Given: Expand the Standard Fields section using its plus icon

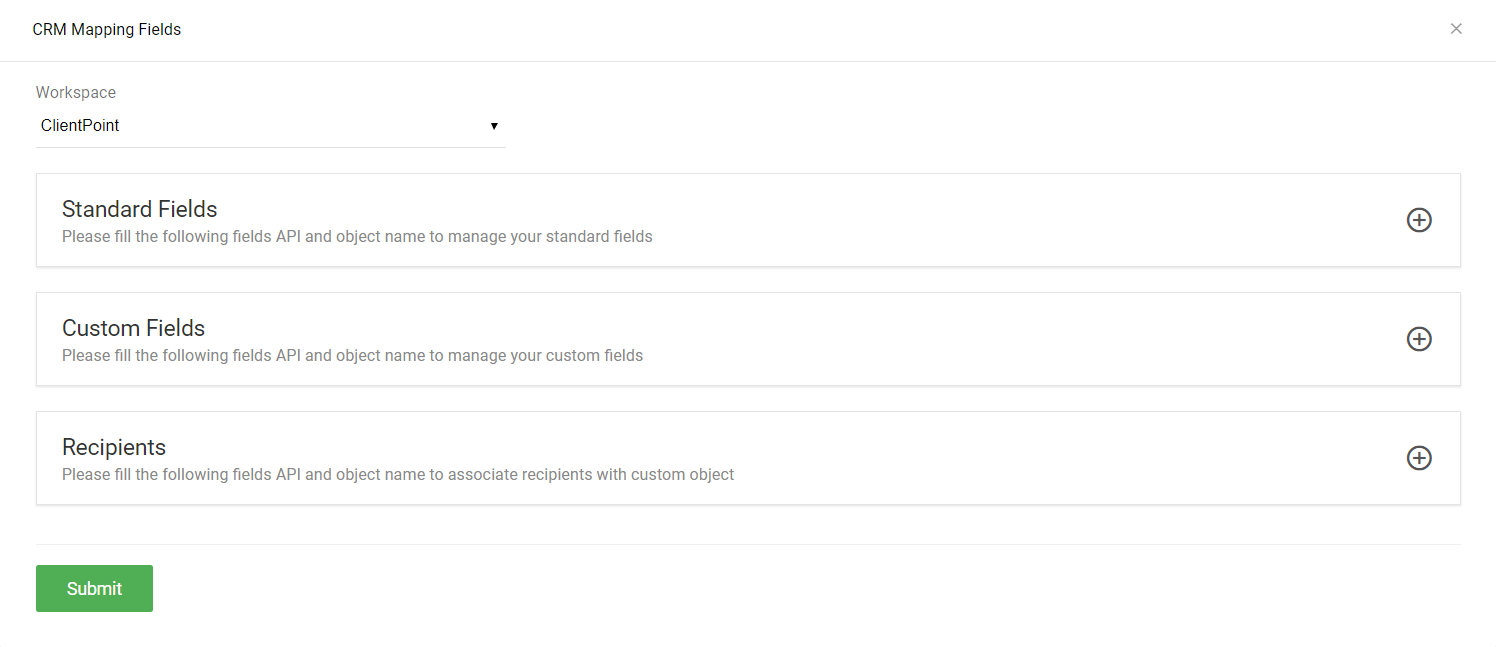Looking at the screenshot, I should (x=1419, y=220).
